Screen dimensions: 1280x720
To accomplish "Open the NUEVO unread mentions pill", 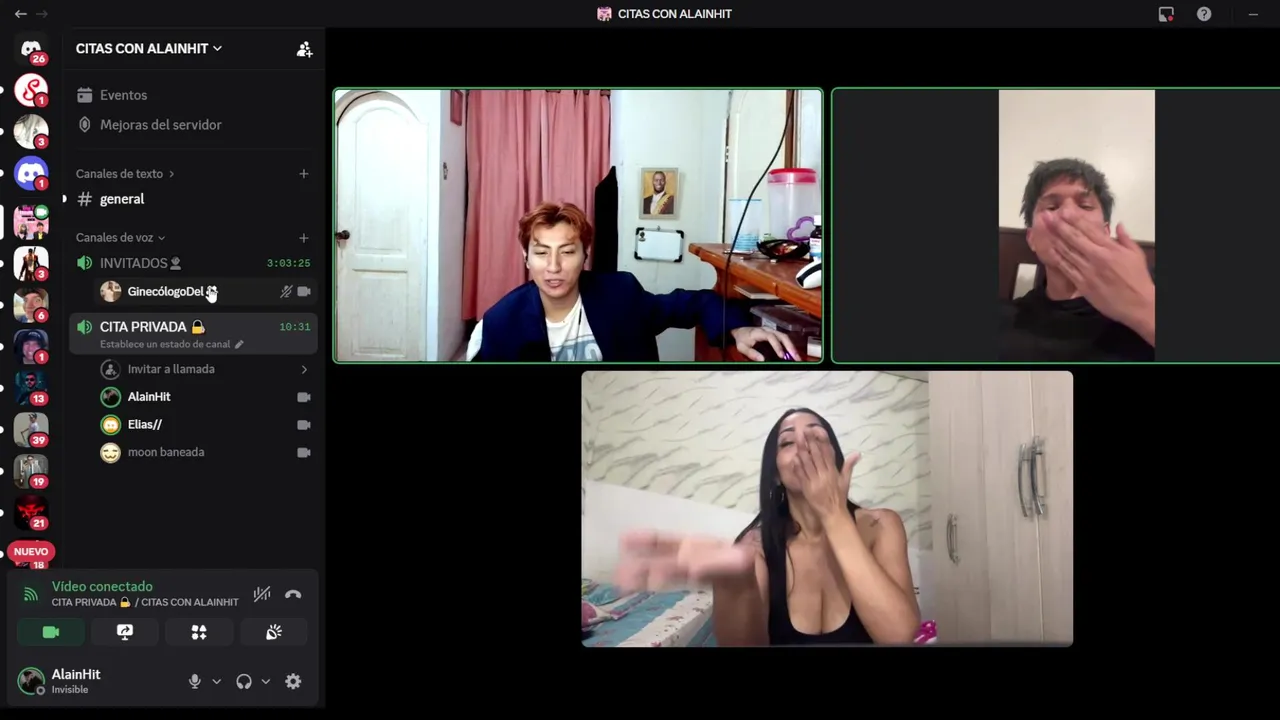I will [31, 551].
